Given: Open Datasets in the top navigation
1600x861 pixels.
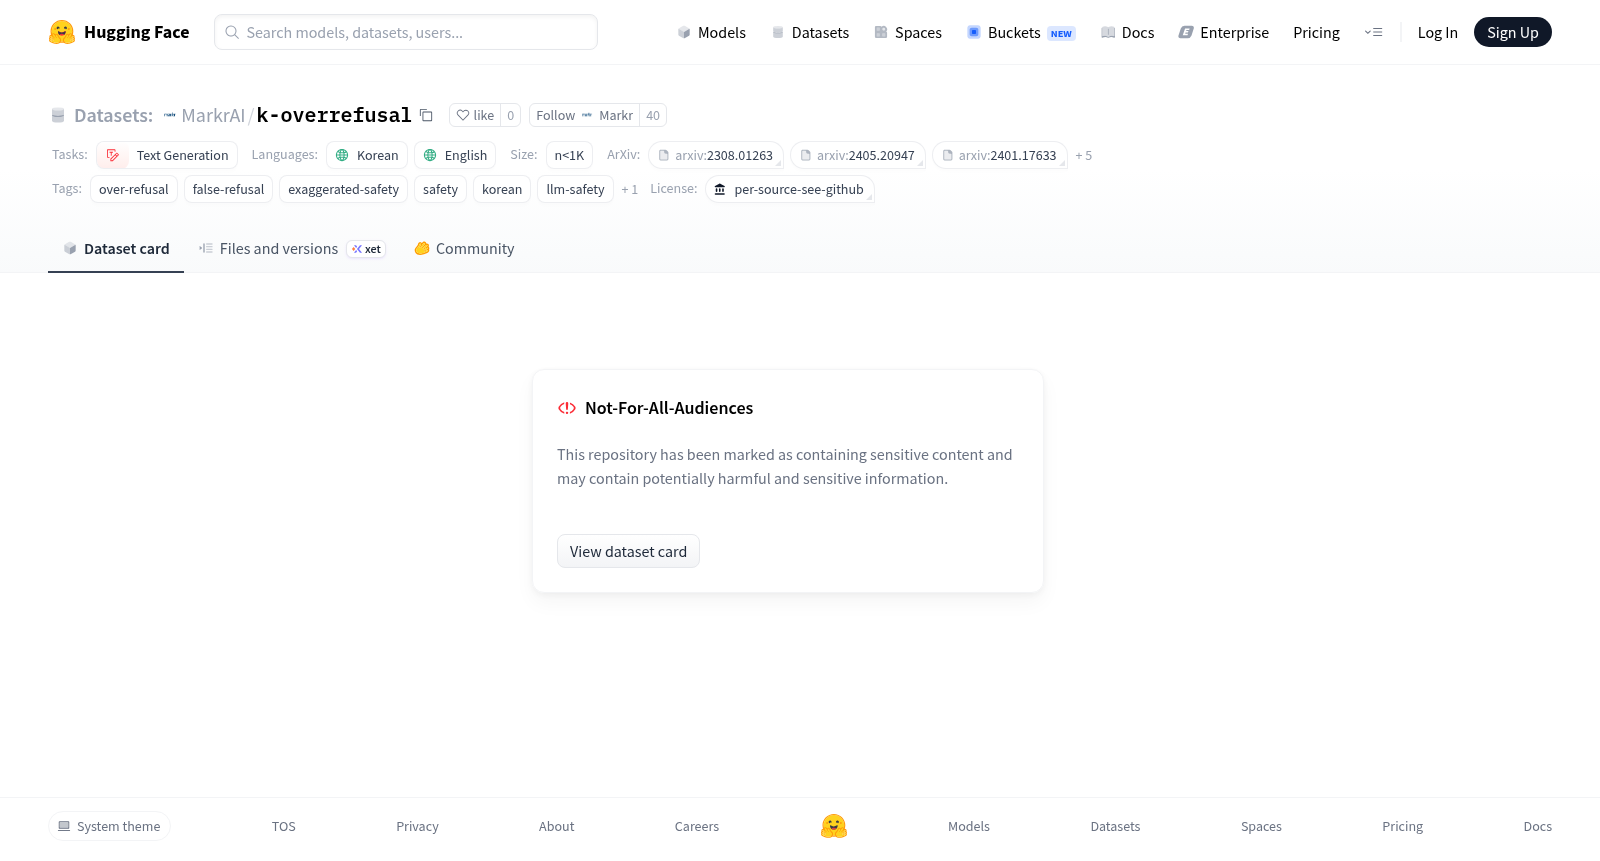Looking at the screenshot, I should tap(810, 32).
